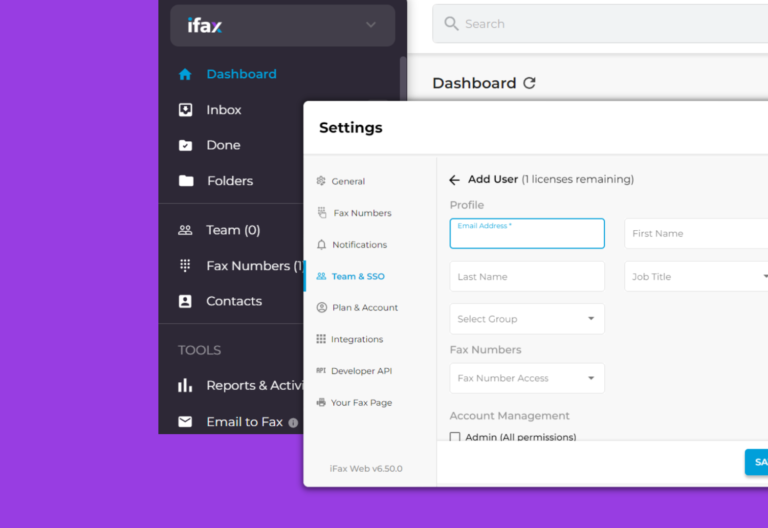Open Contacts in the sidebar

click(x=235, y=301)
